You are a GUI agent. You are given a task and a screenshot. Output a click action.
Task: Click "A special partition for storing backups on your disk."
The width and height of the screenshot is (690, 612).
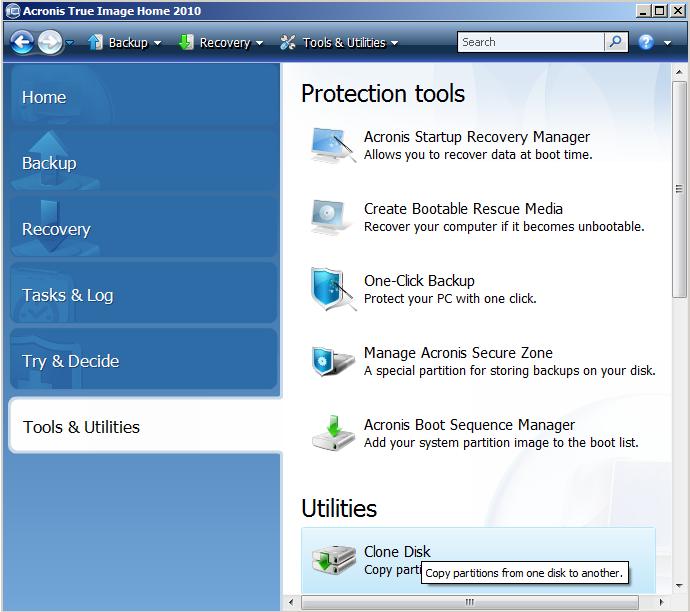(x=510, y=371)
